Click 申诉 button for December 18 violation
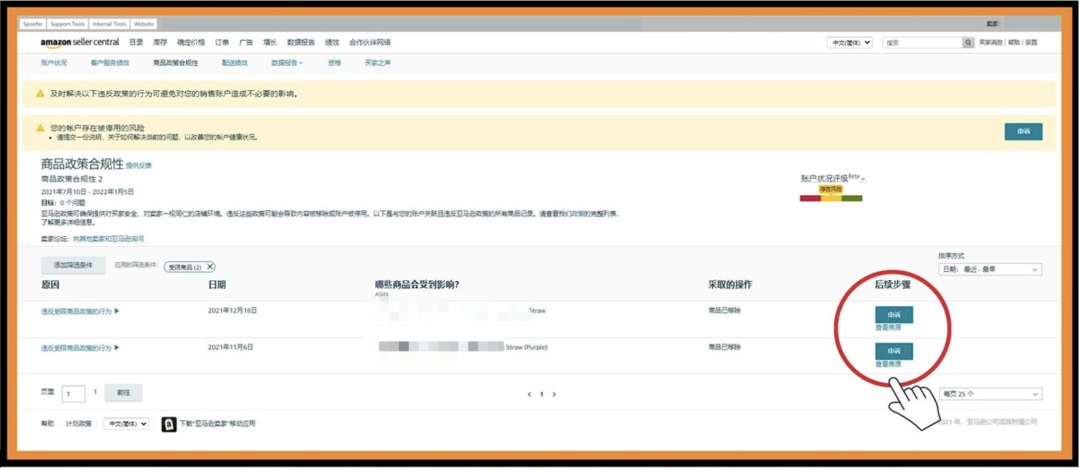The image size is (1080, 468). (893, 315)
